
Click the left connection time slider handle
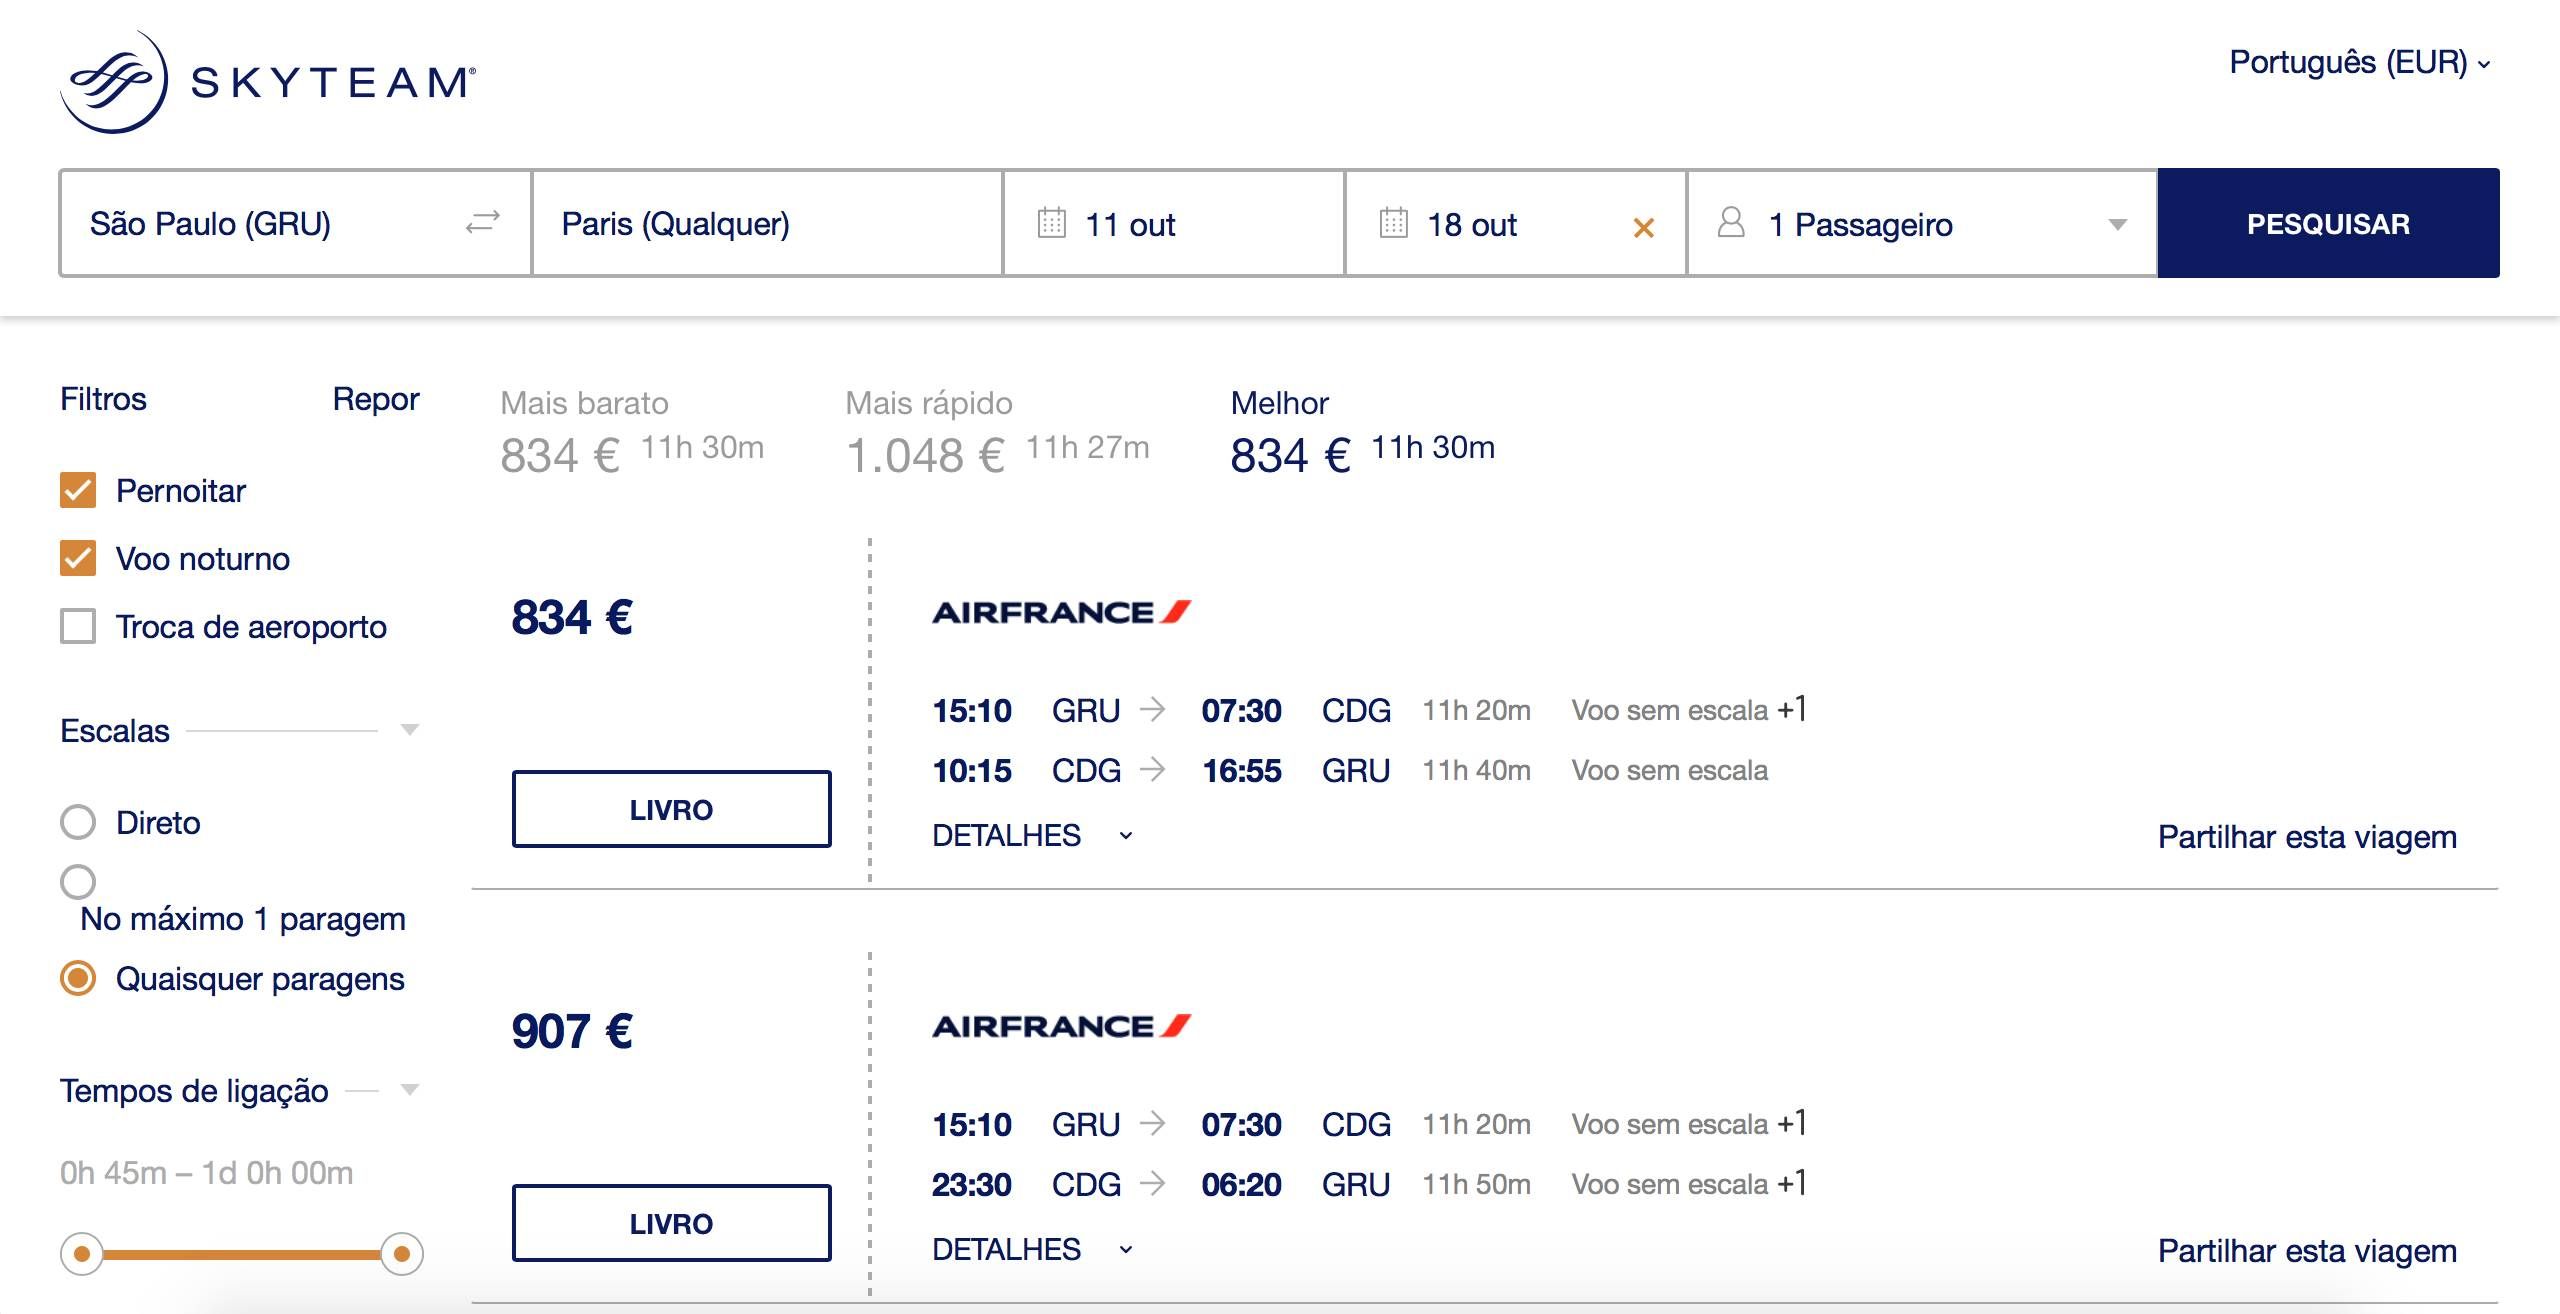[x=82, y=1253]
